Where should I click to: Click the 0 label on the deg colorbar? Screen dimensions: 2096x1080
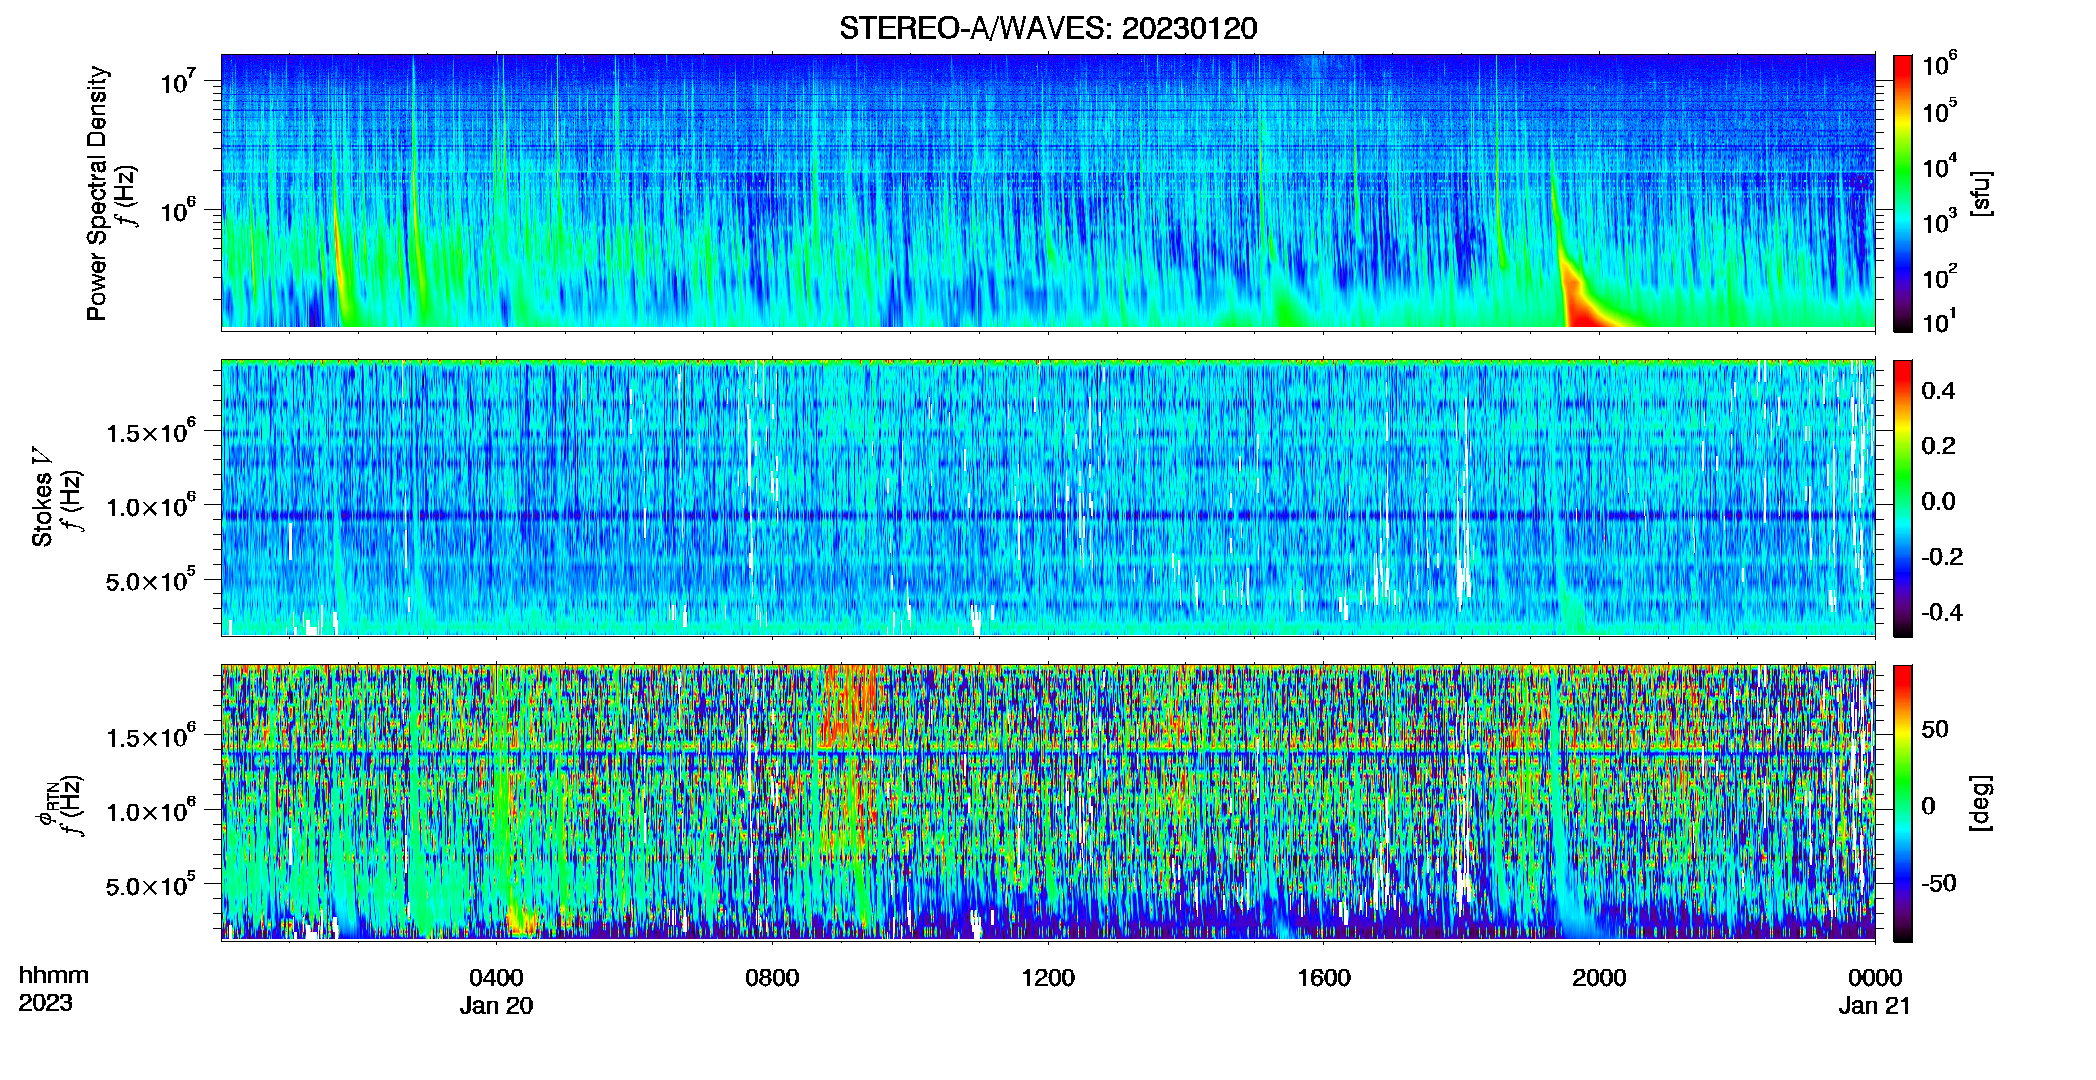1929,806
